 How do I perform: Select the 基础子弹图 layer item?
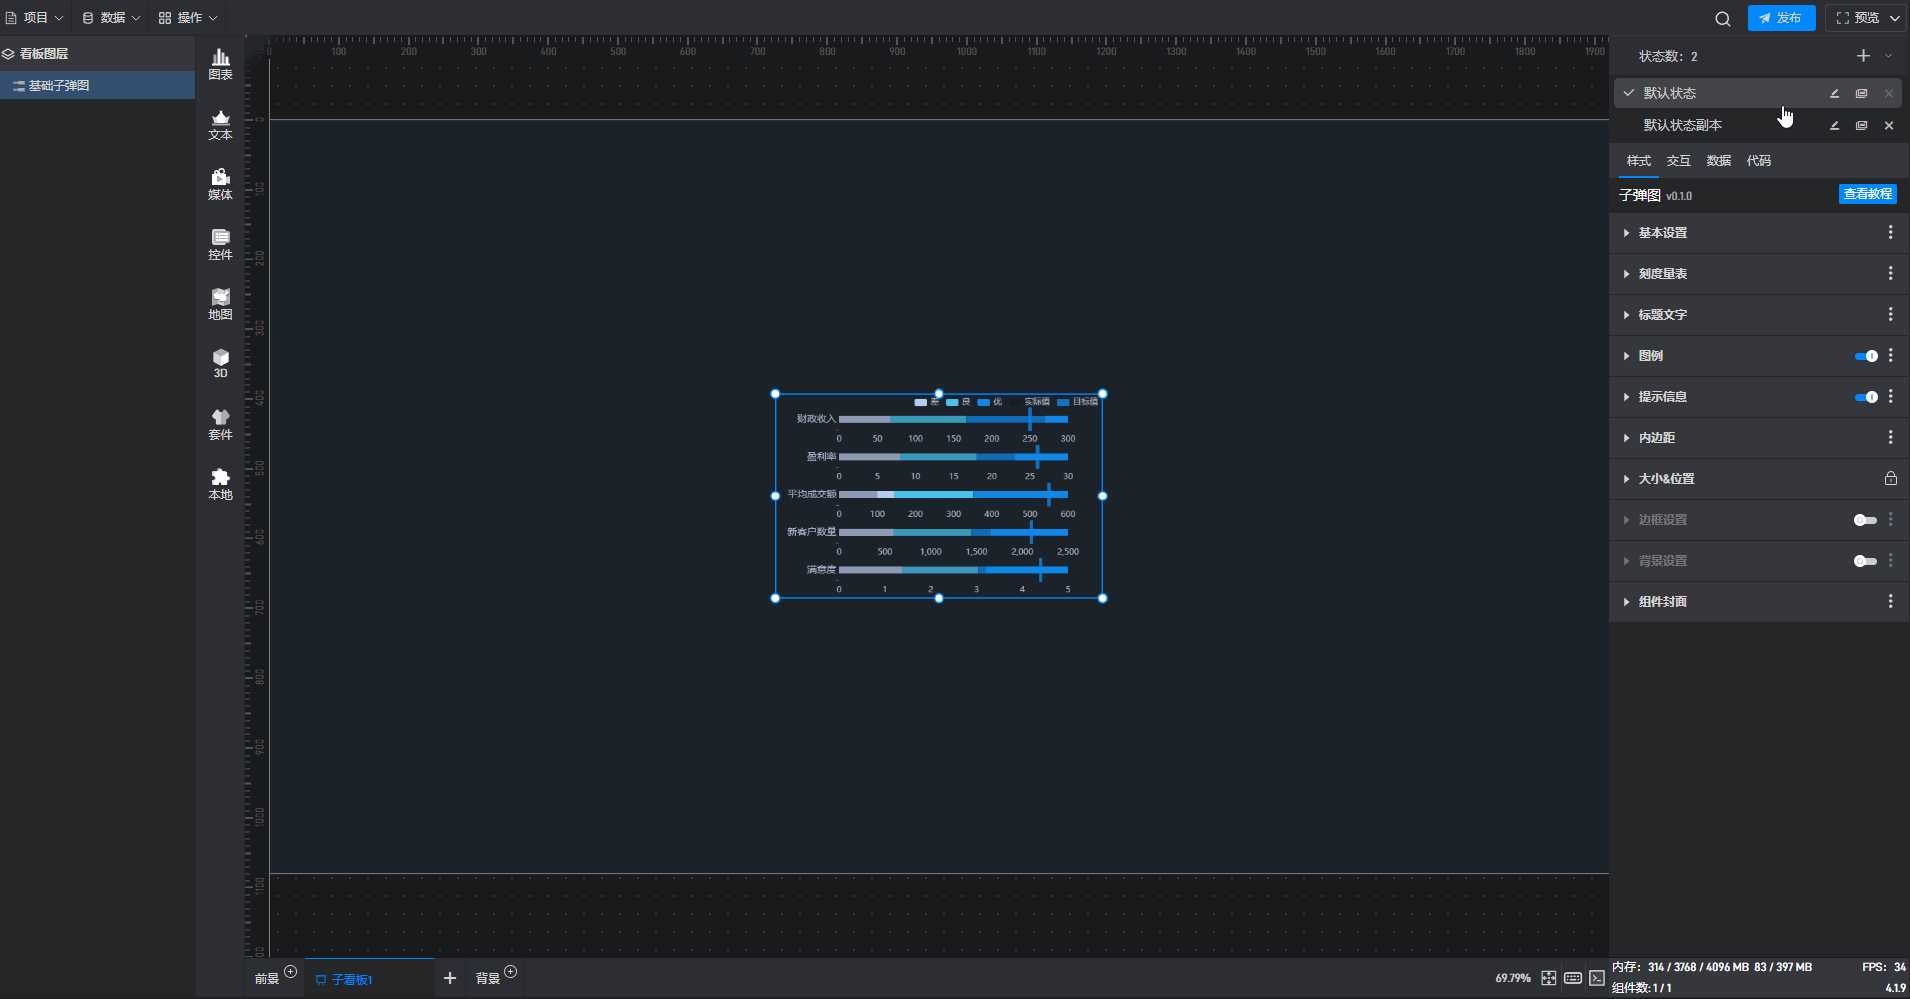59,86
